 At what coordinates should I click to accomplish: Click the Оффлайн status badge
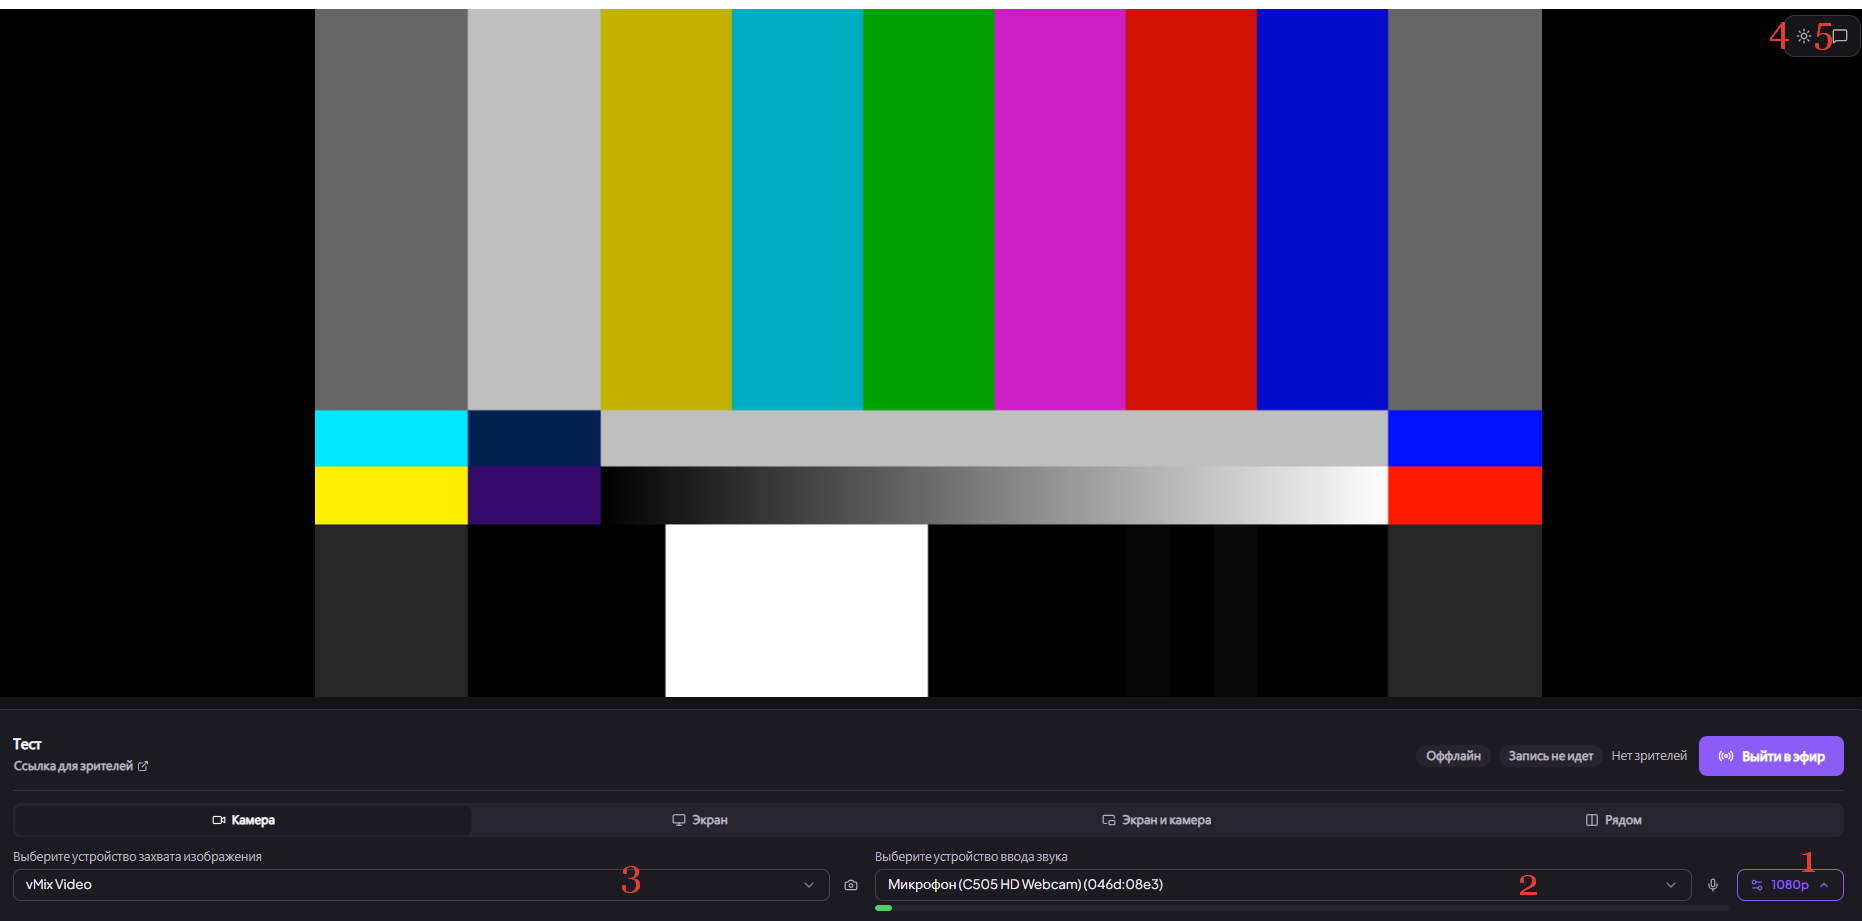click(1453, 756)
